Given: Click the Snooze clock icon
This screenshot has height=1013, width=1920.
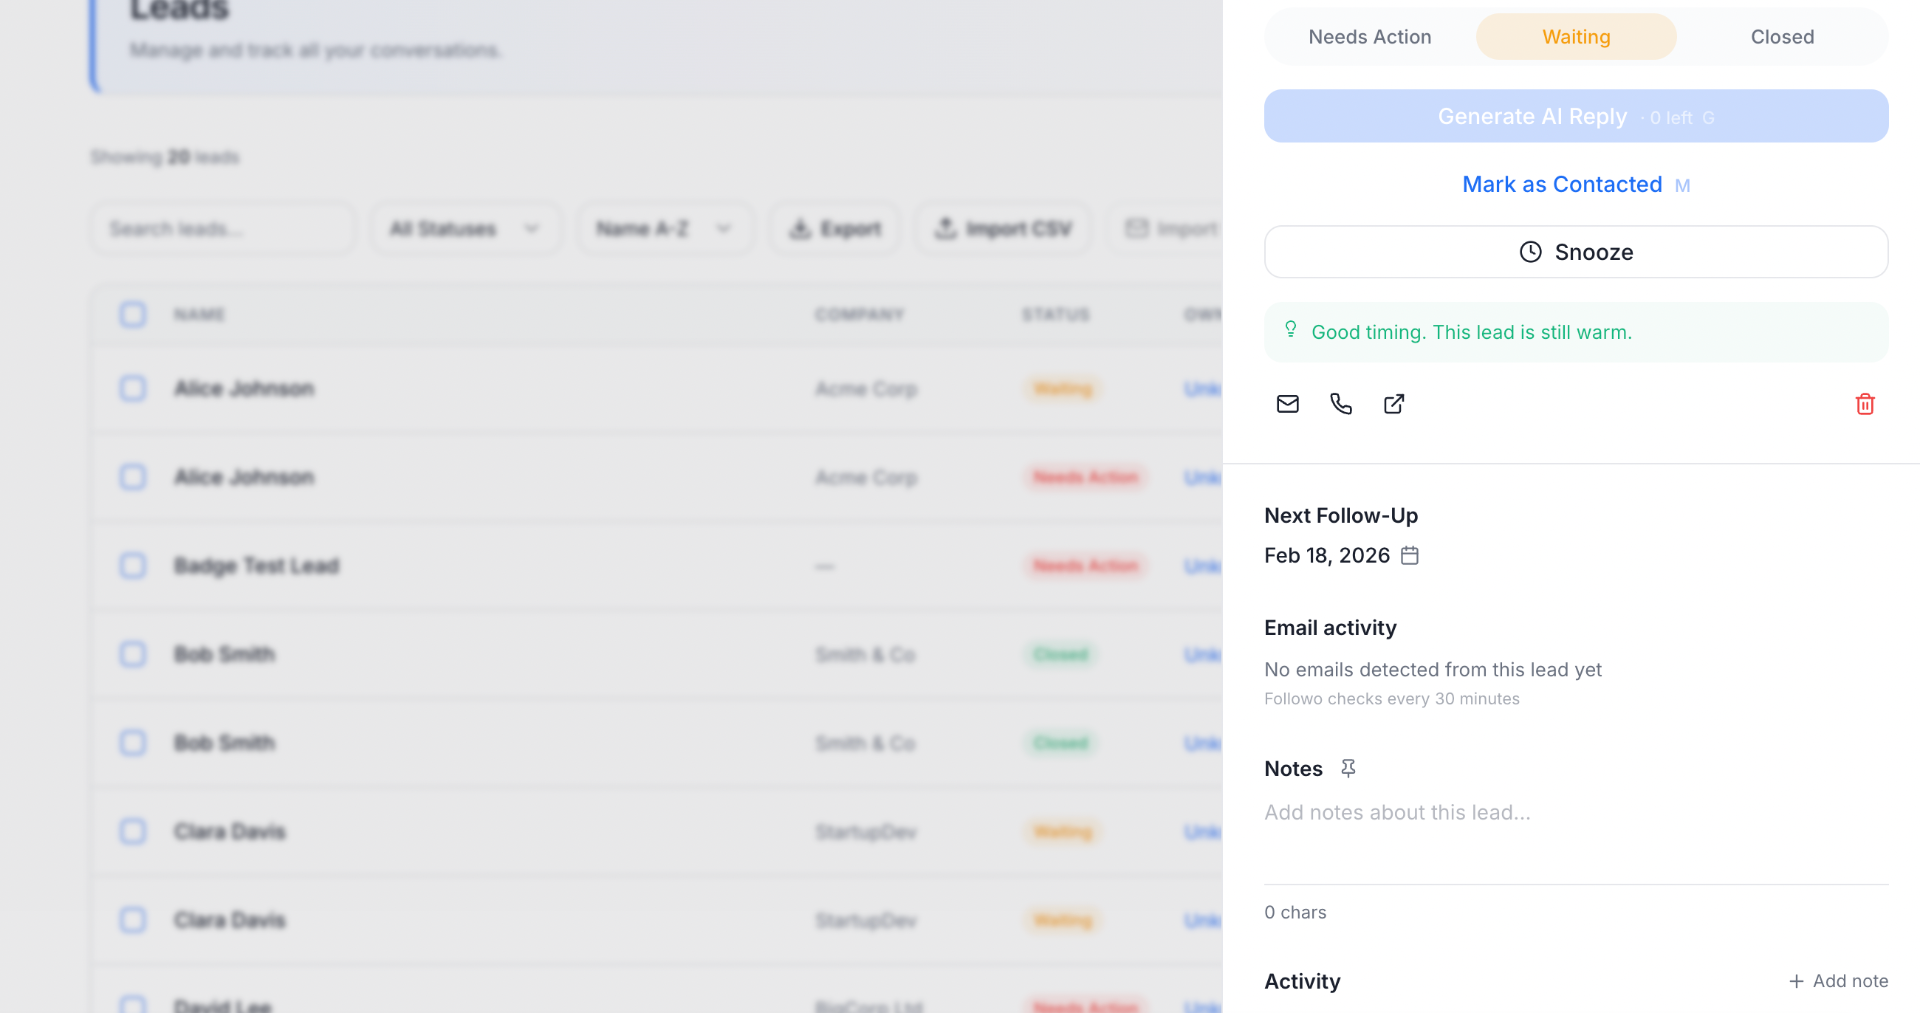Looking at the screenshot, I should [1529, 251].
